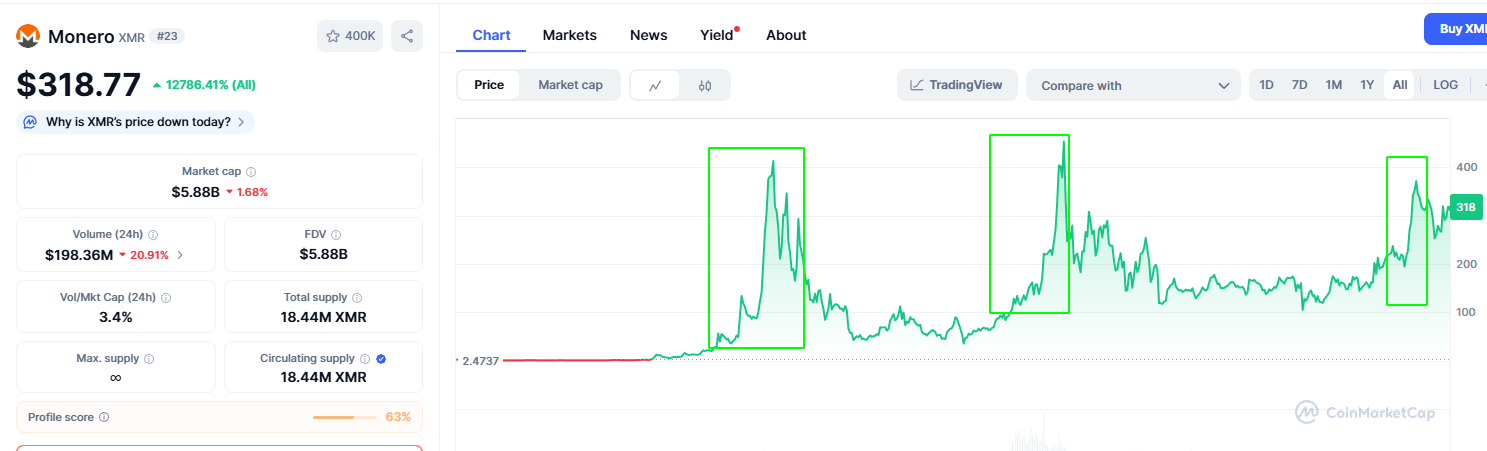
Task: Click the circulating supply verified badge
Action: pos(381,358)
